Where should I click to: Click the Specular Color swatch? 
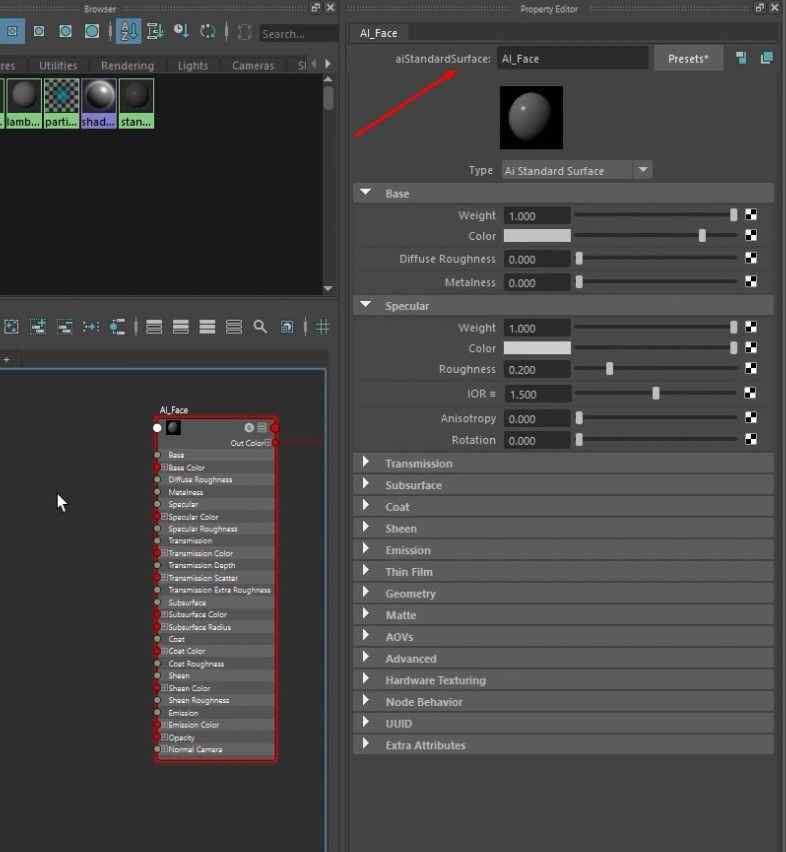point(537,348)
